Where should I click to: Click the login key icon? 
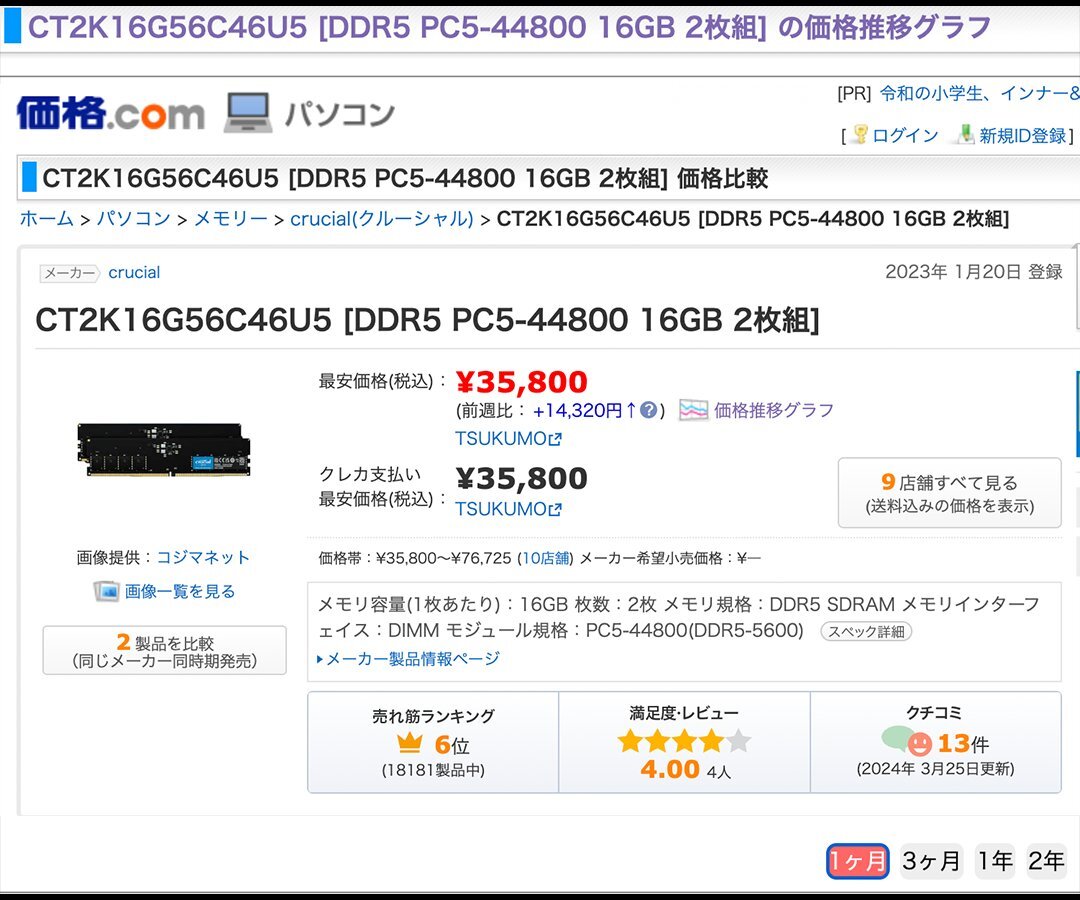click(x=860, y=134)
